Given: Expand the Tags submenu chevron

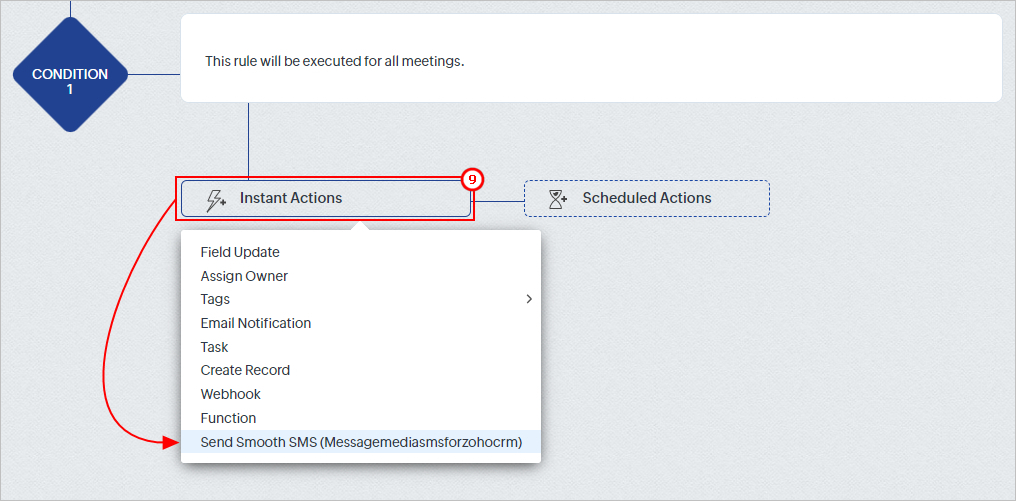Looking at the screenshot, I should pos(529,299).
